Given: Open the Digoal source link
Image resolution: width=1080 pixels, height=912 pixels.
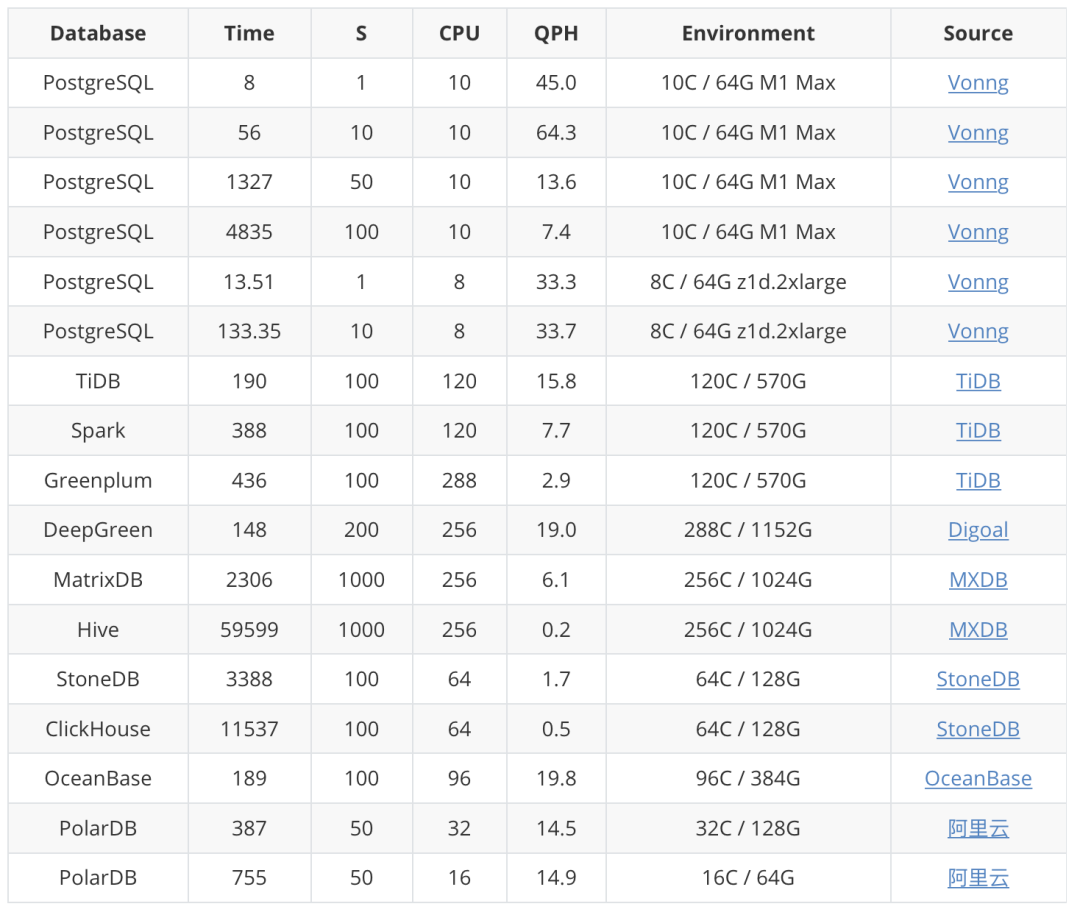Looking at the screenshot, I should [977, 530].
